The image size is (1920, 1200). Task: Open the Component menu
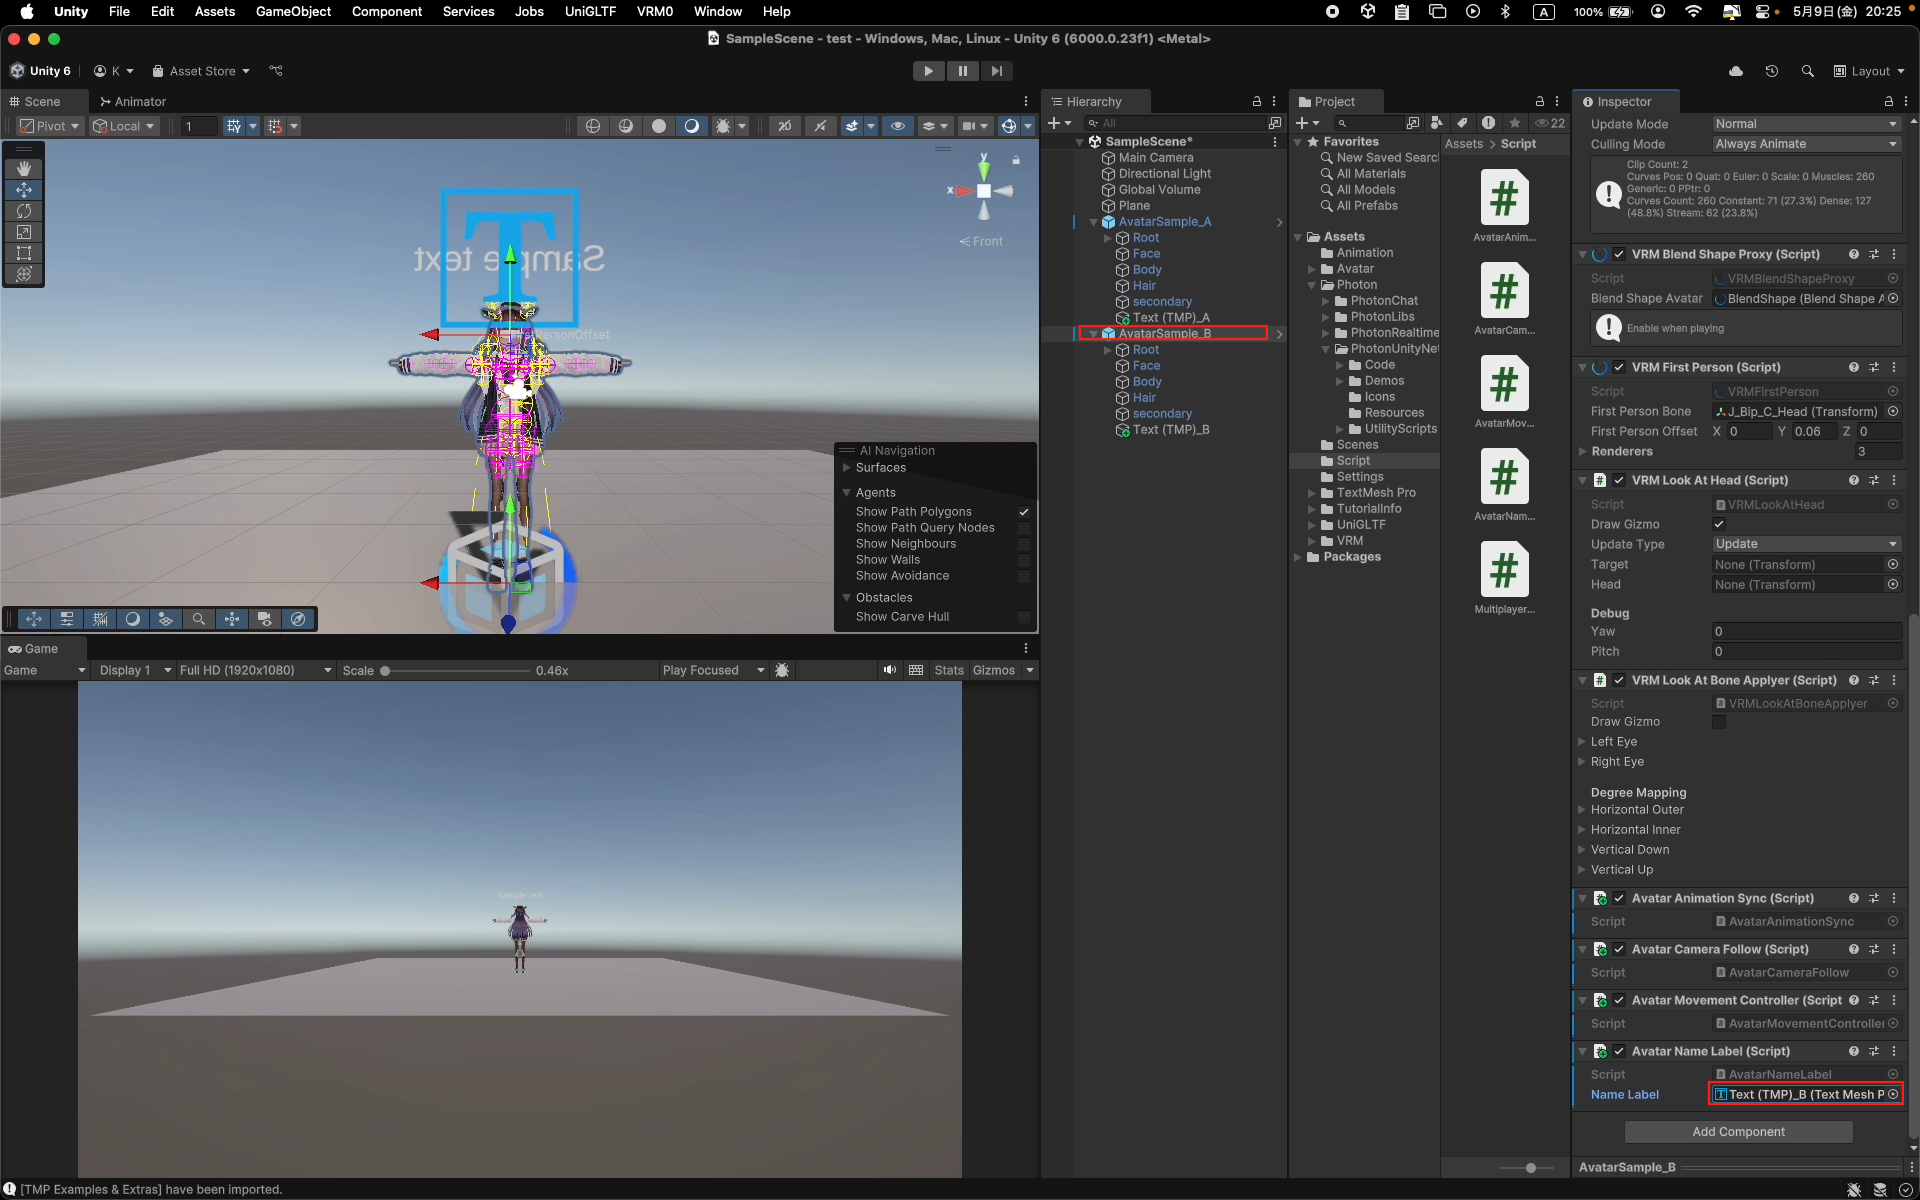(387, 12)
